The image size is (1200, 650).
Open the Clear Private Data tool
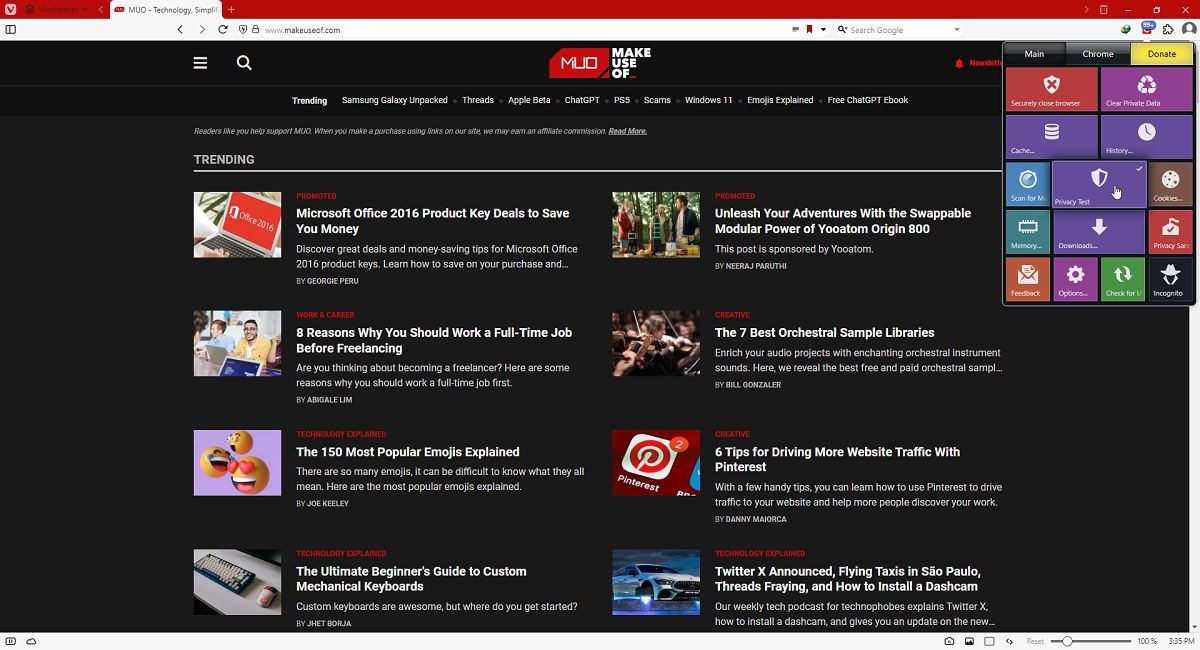[x=1146, y=89]
